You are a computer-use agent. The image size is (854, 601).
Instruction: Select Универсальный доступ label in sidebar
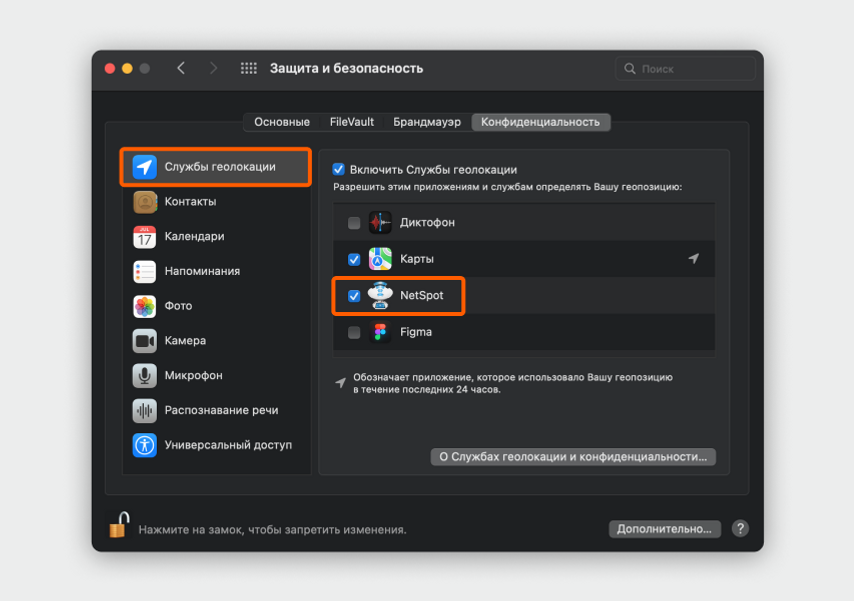pos(228,445)
